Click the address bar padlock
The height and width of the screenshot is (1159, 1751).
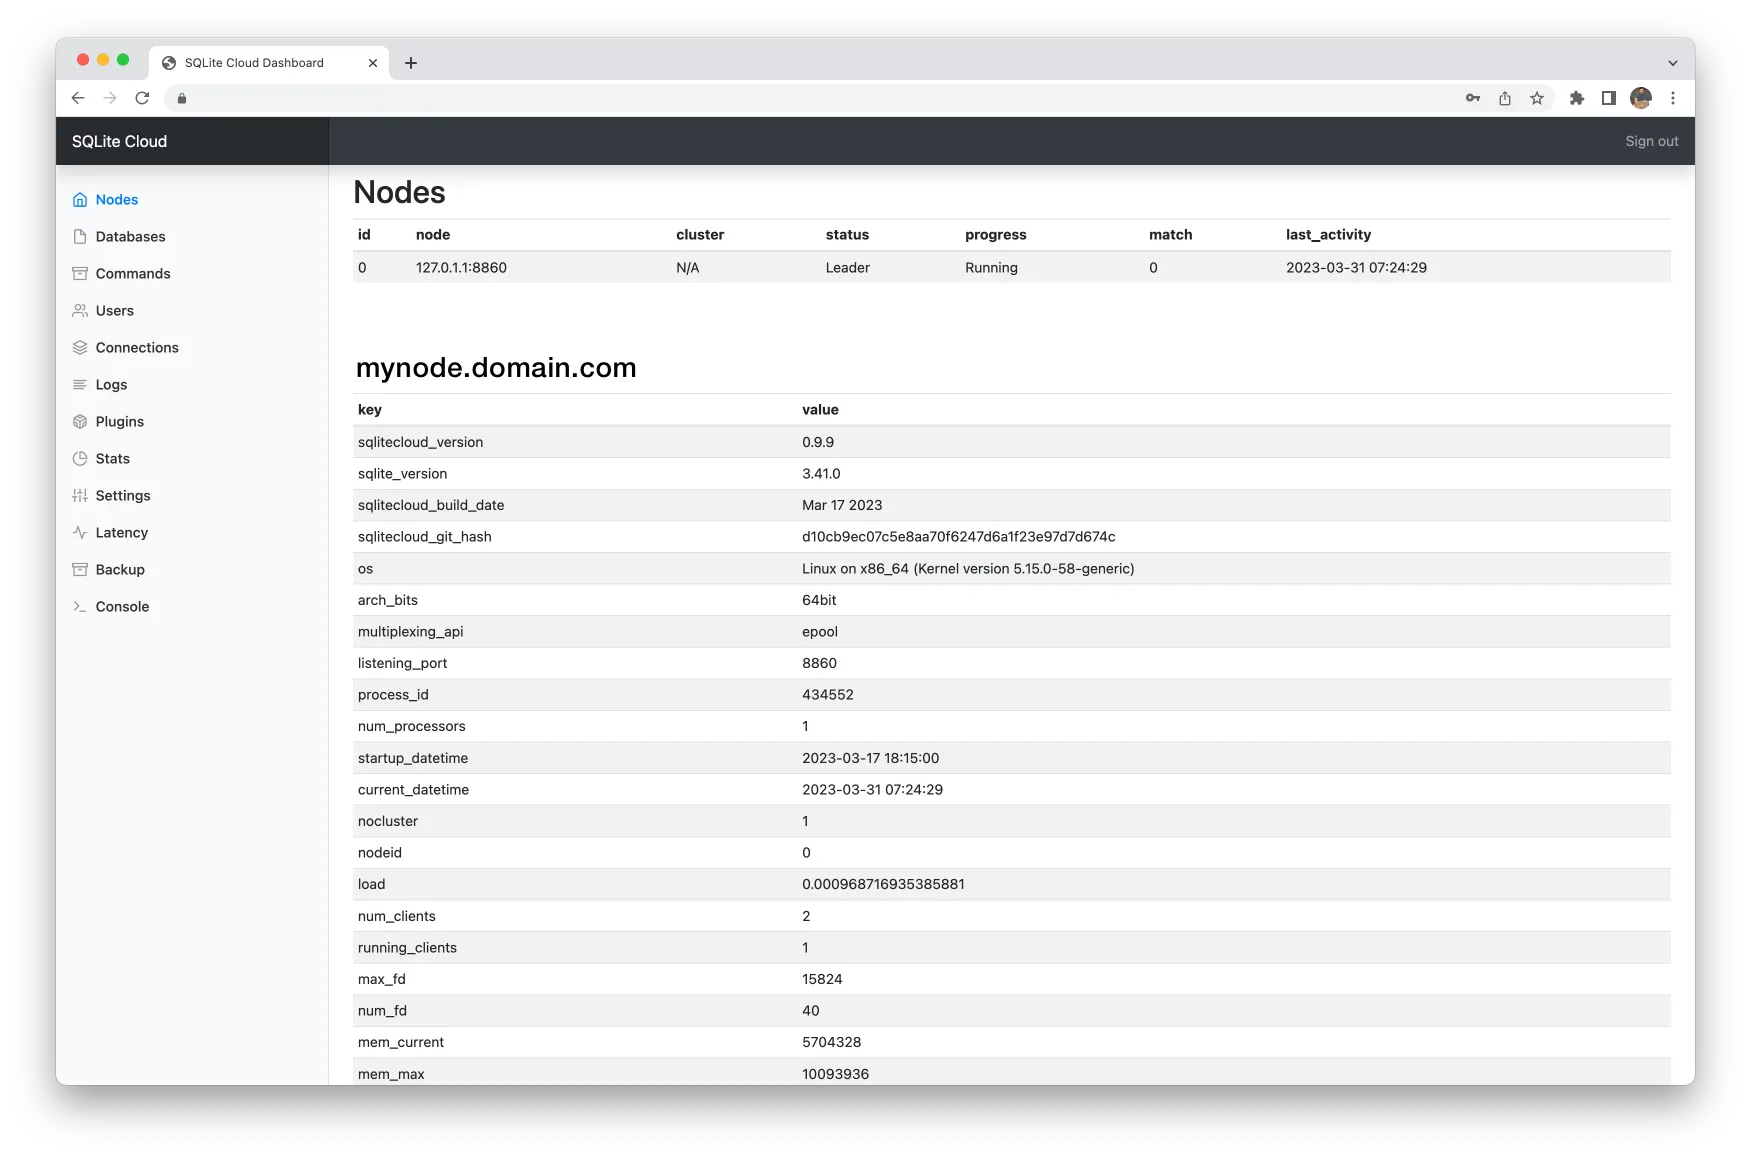(181, 98)
